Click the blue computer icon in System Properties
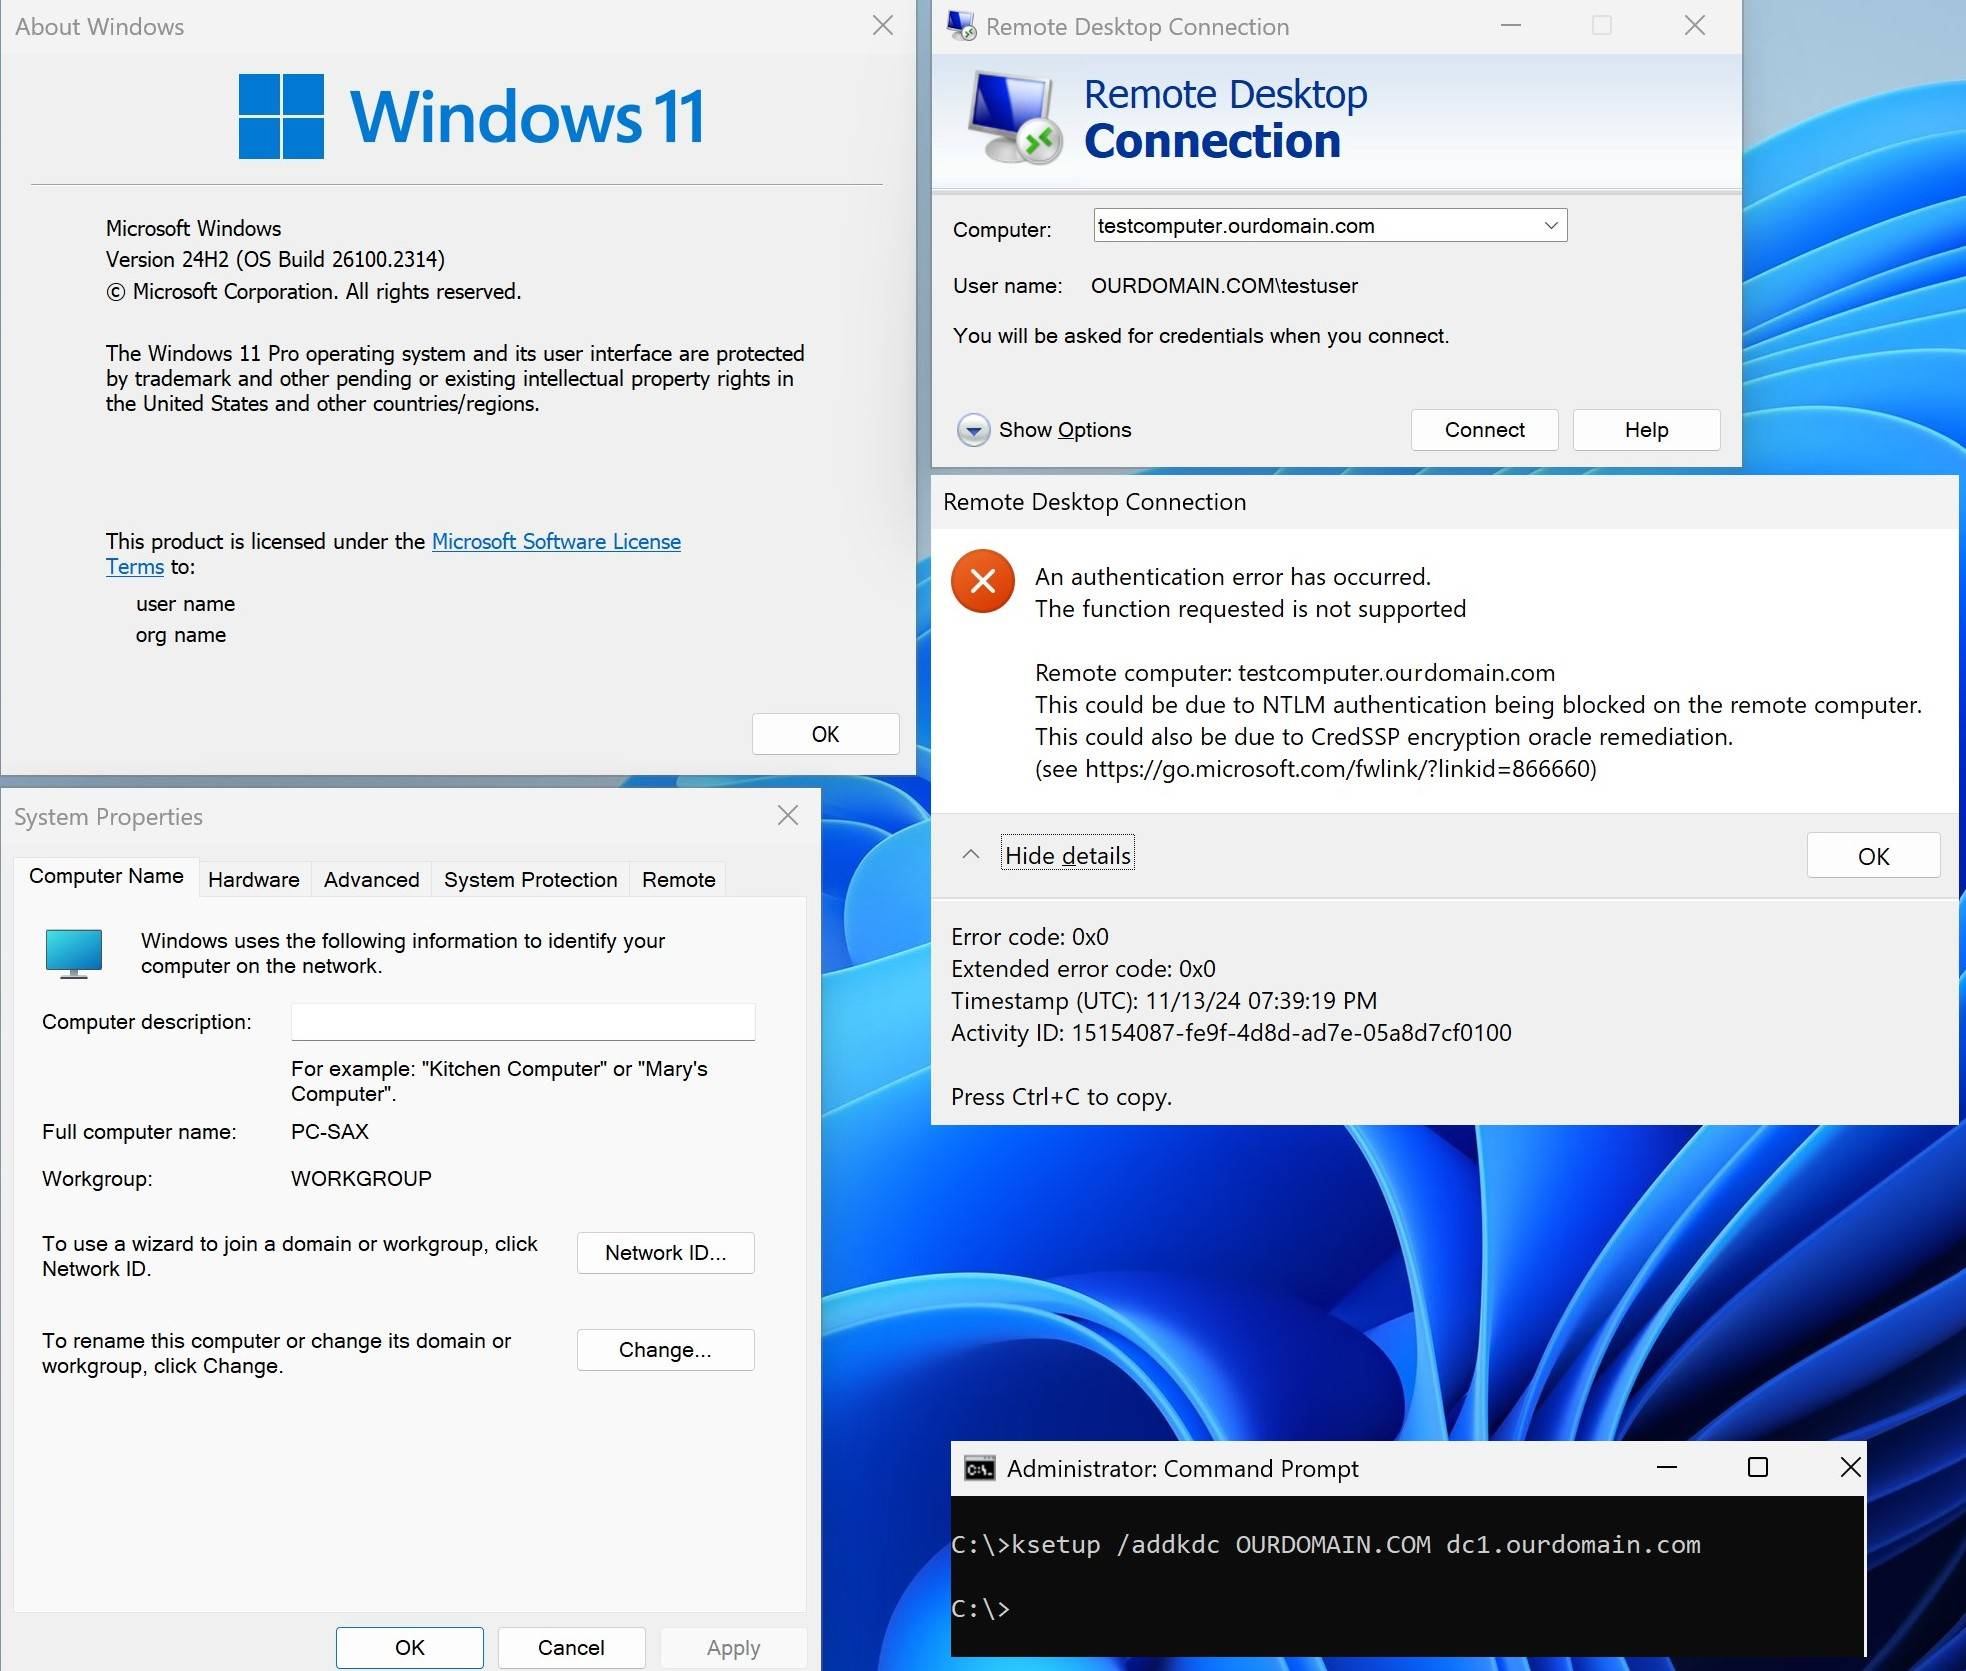The height and width of the screenshot is (1671, 1966). coord(74,953)
